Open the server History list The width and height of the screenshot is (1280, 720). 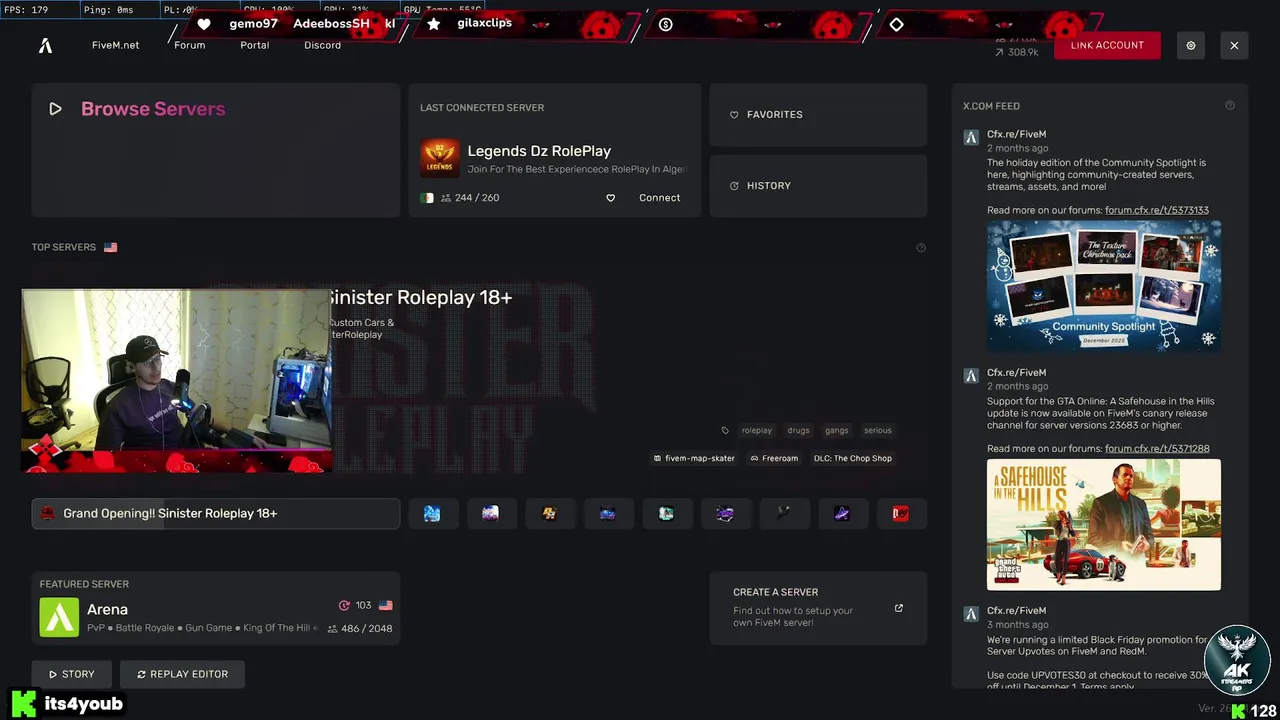[x=818, y=186]
